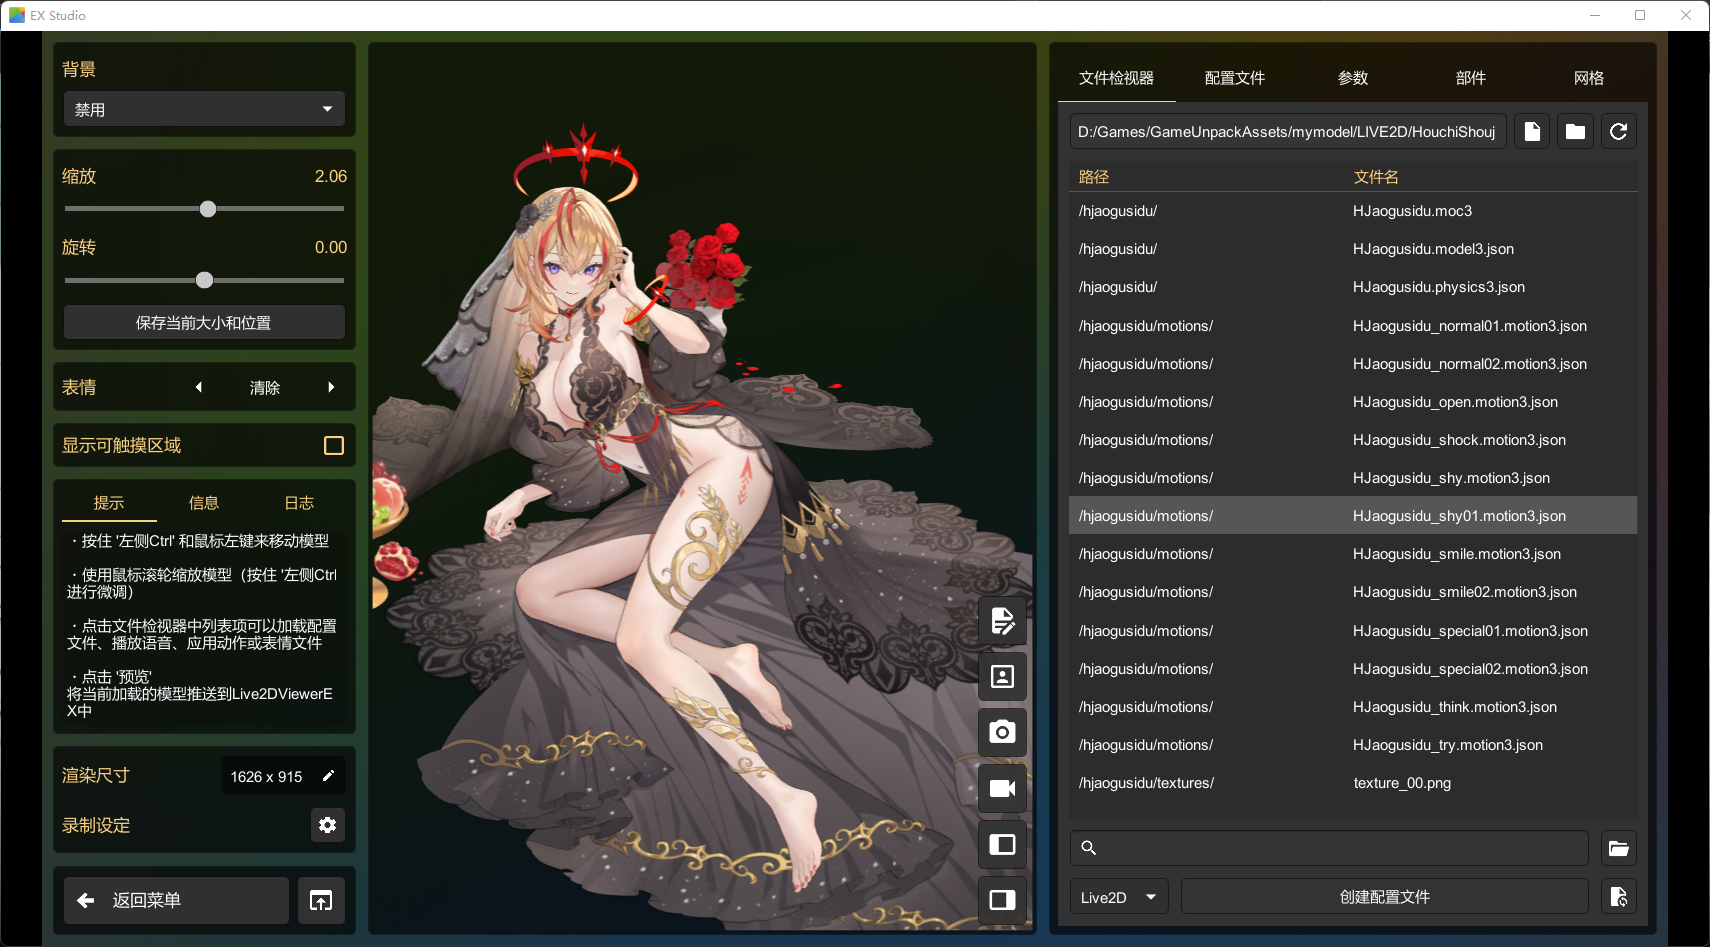
Task: Click the 创建配置文件 button
Action: [x=1385, y=897]
